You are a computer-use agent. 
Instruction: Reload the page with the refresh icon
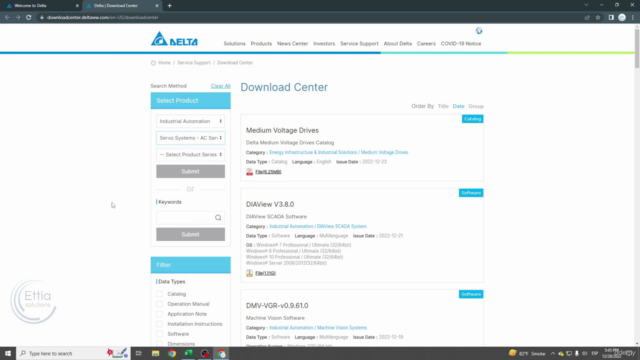click(x=29, y=17)
